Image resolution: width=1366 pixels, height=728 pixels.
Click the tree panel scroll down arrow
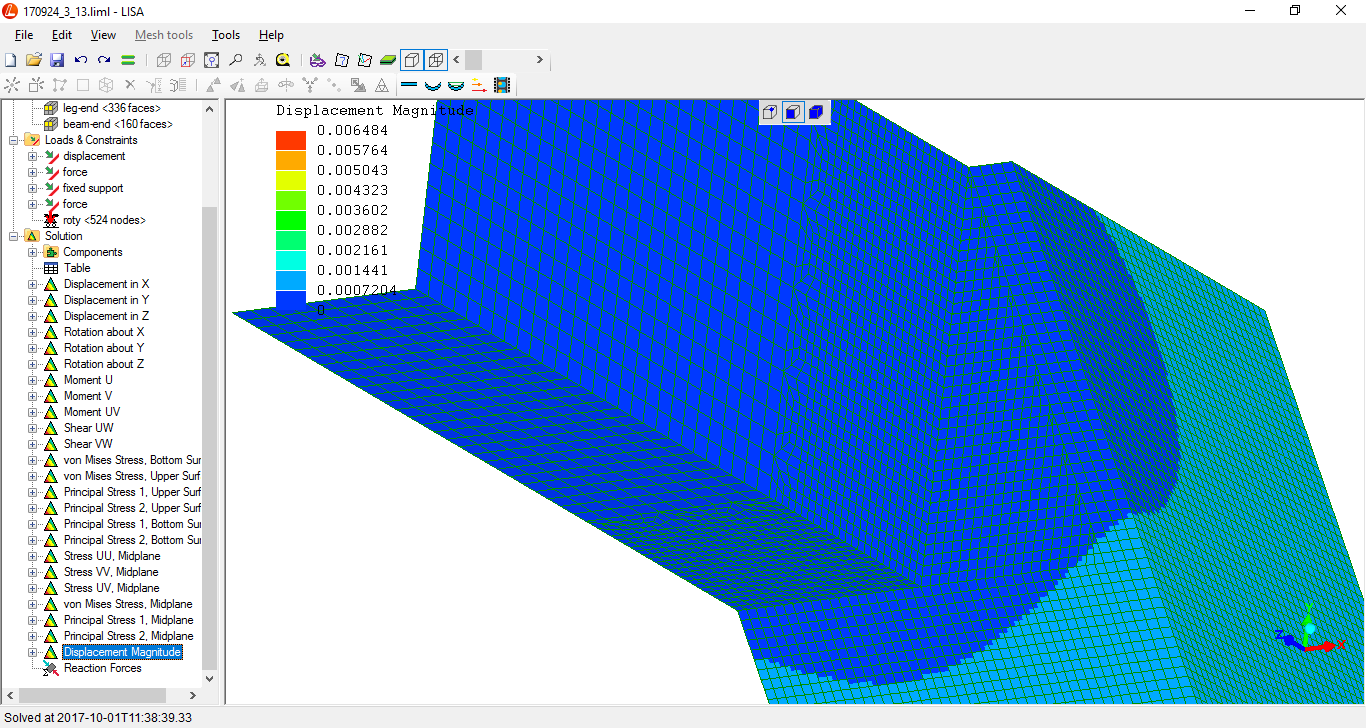coord(209,679)
